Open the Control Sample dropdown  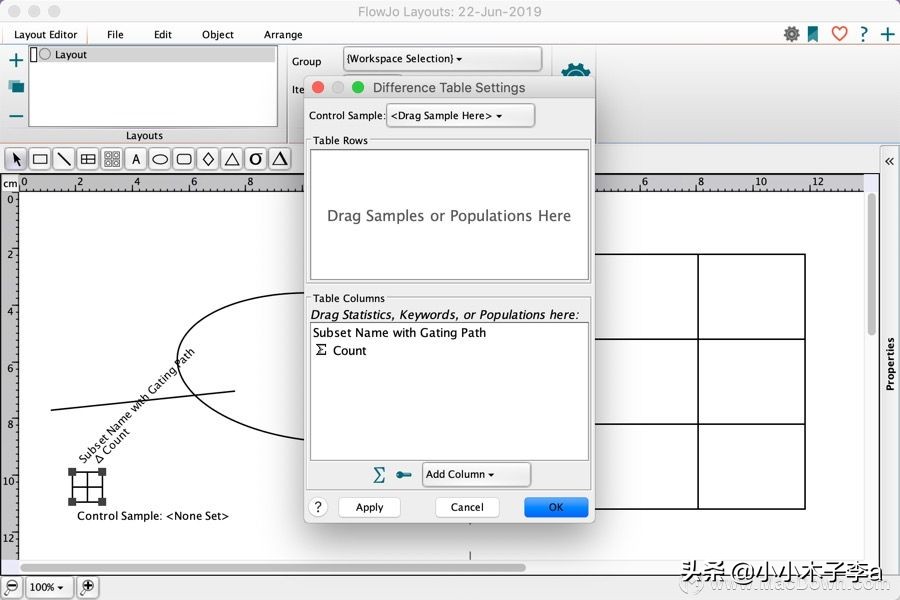[460, 115]
